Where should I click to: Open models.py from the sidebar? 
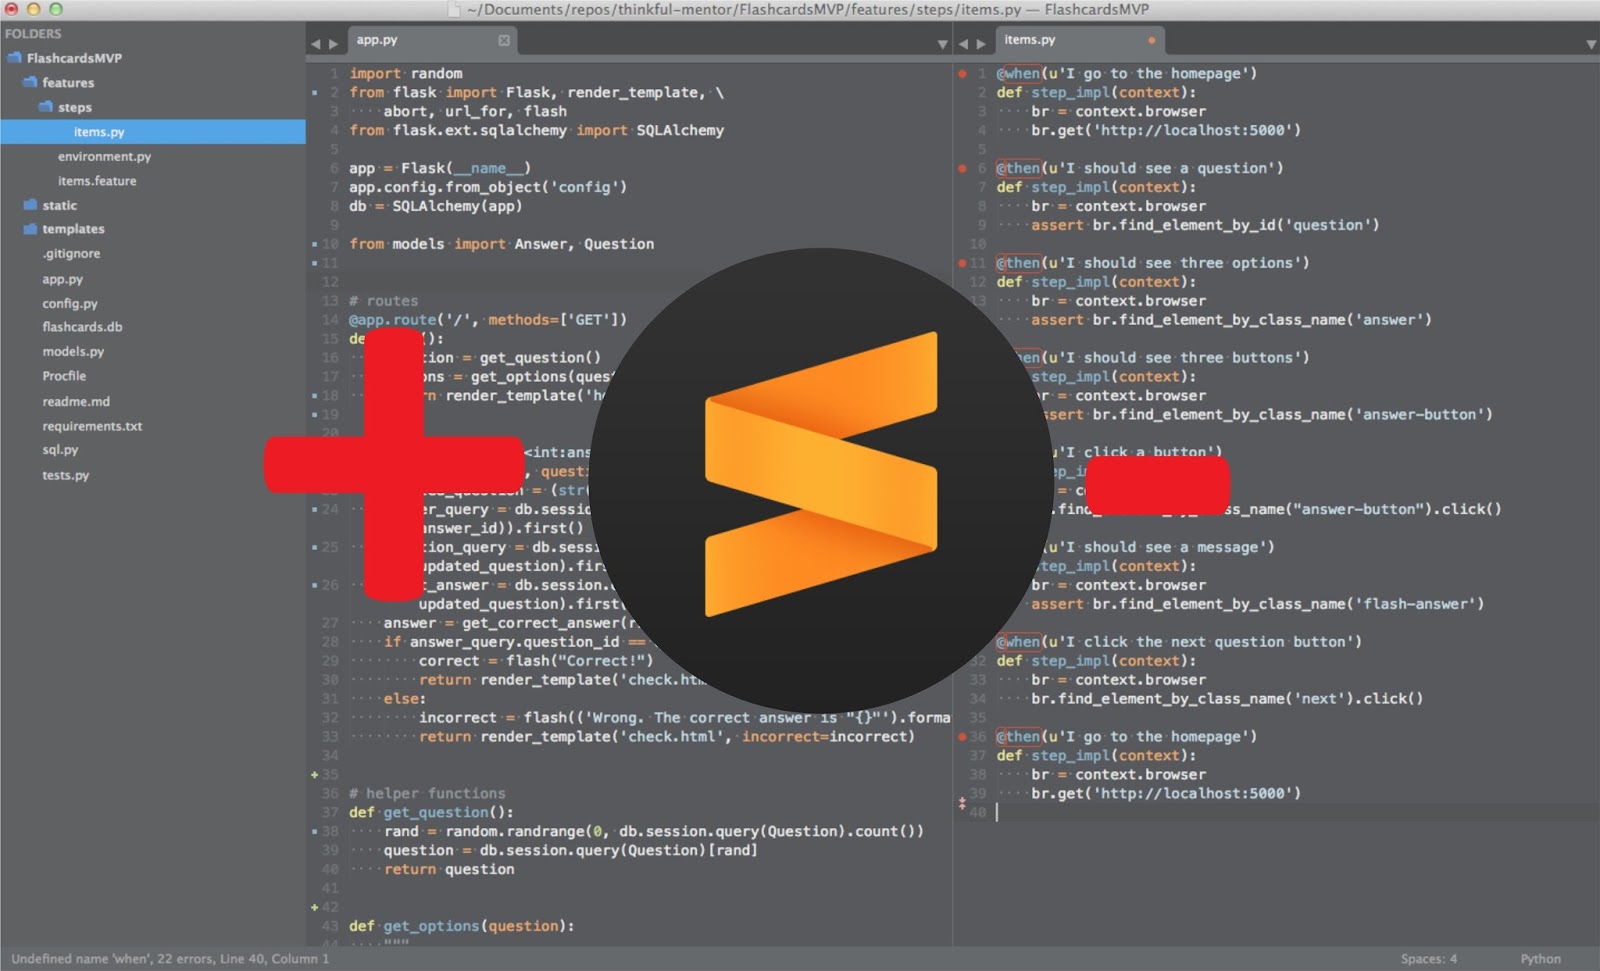point(73,352)
